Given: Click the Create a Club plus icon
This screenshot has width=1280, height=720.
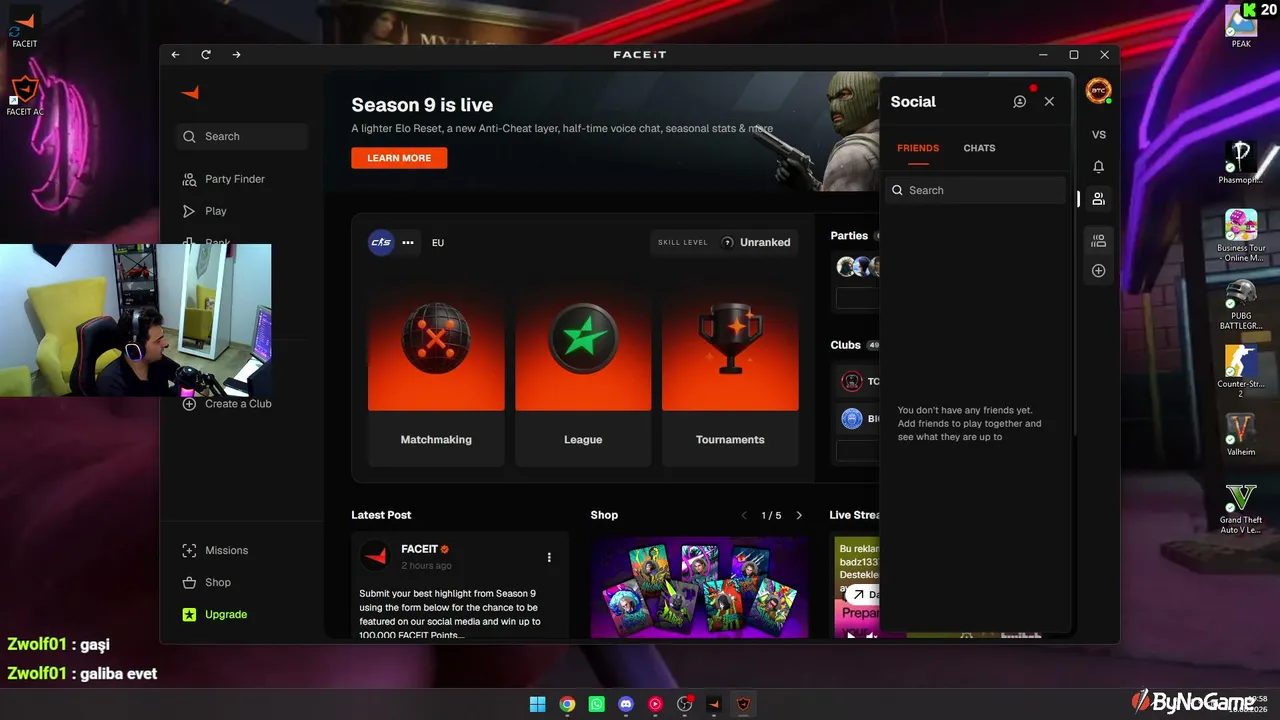Looking at the screenshot, I should (x=189, y=404).
